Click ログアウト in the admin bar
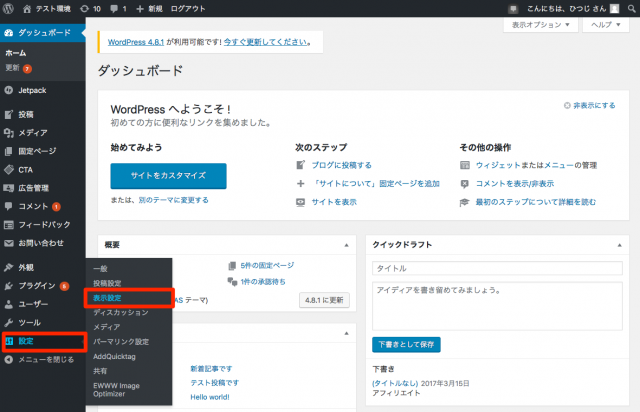The width and height of the screenshot is (640, 412). coord(188,9)
